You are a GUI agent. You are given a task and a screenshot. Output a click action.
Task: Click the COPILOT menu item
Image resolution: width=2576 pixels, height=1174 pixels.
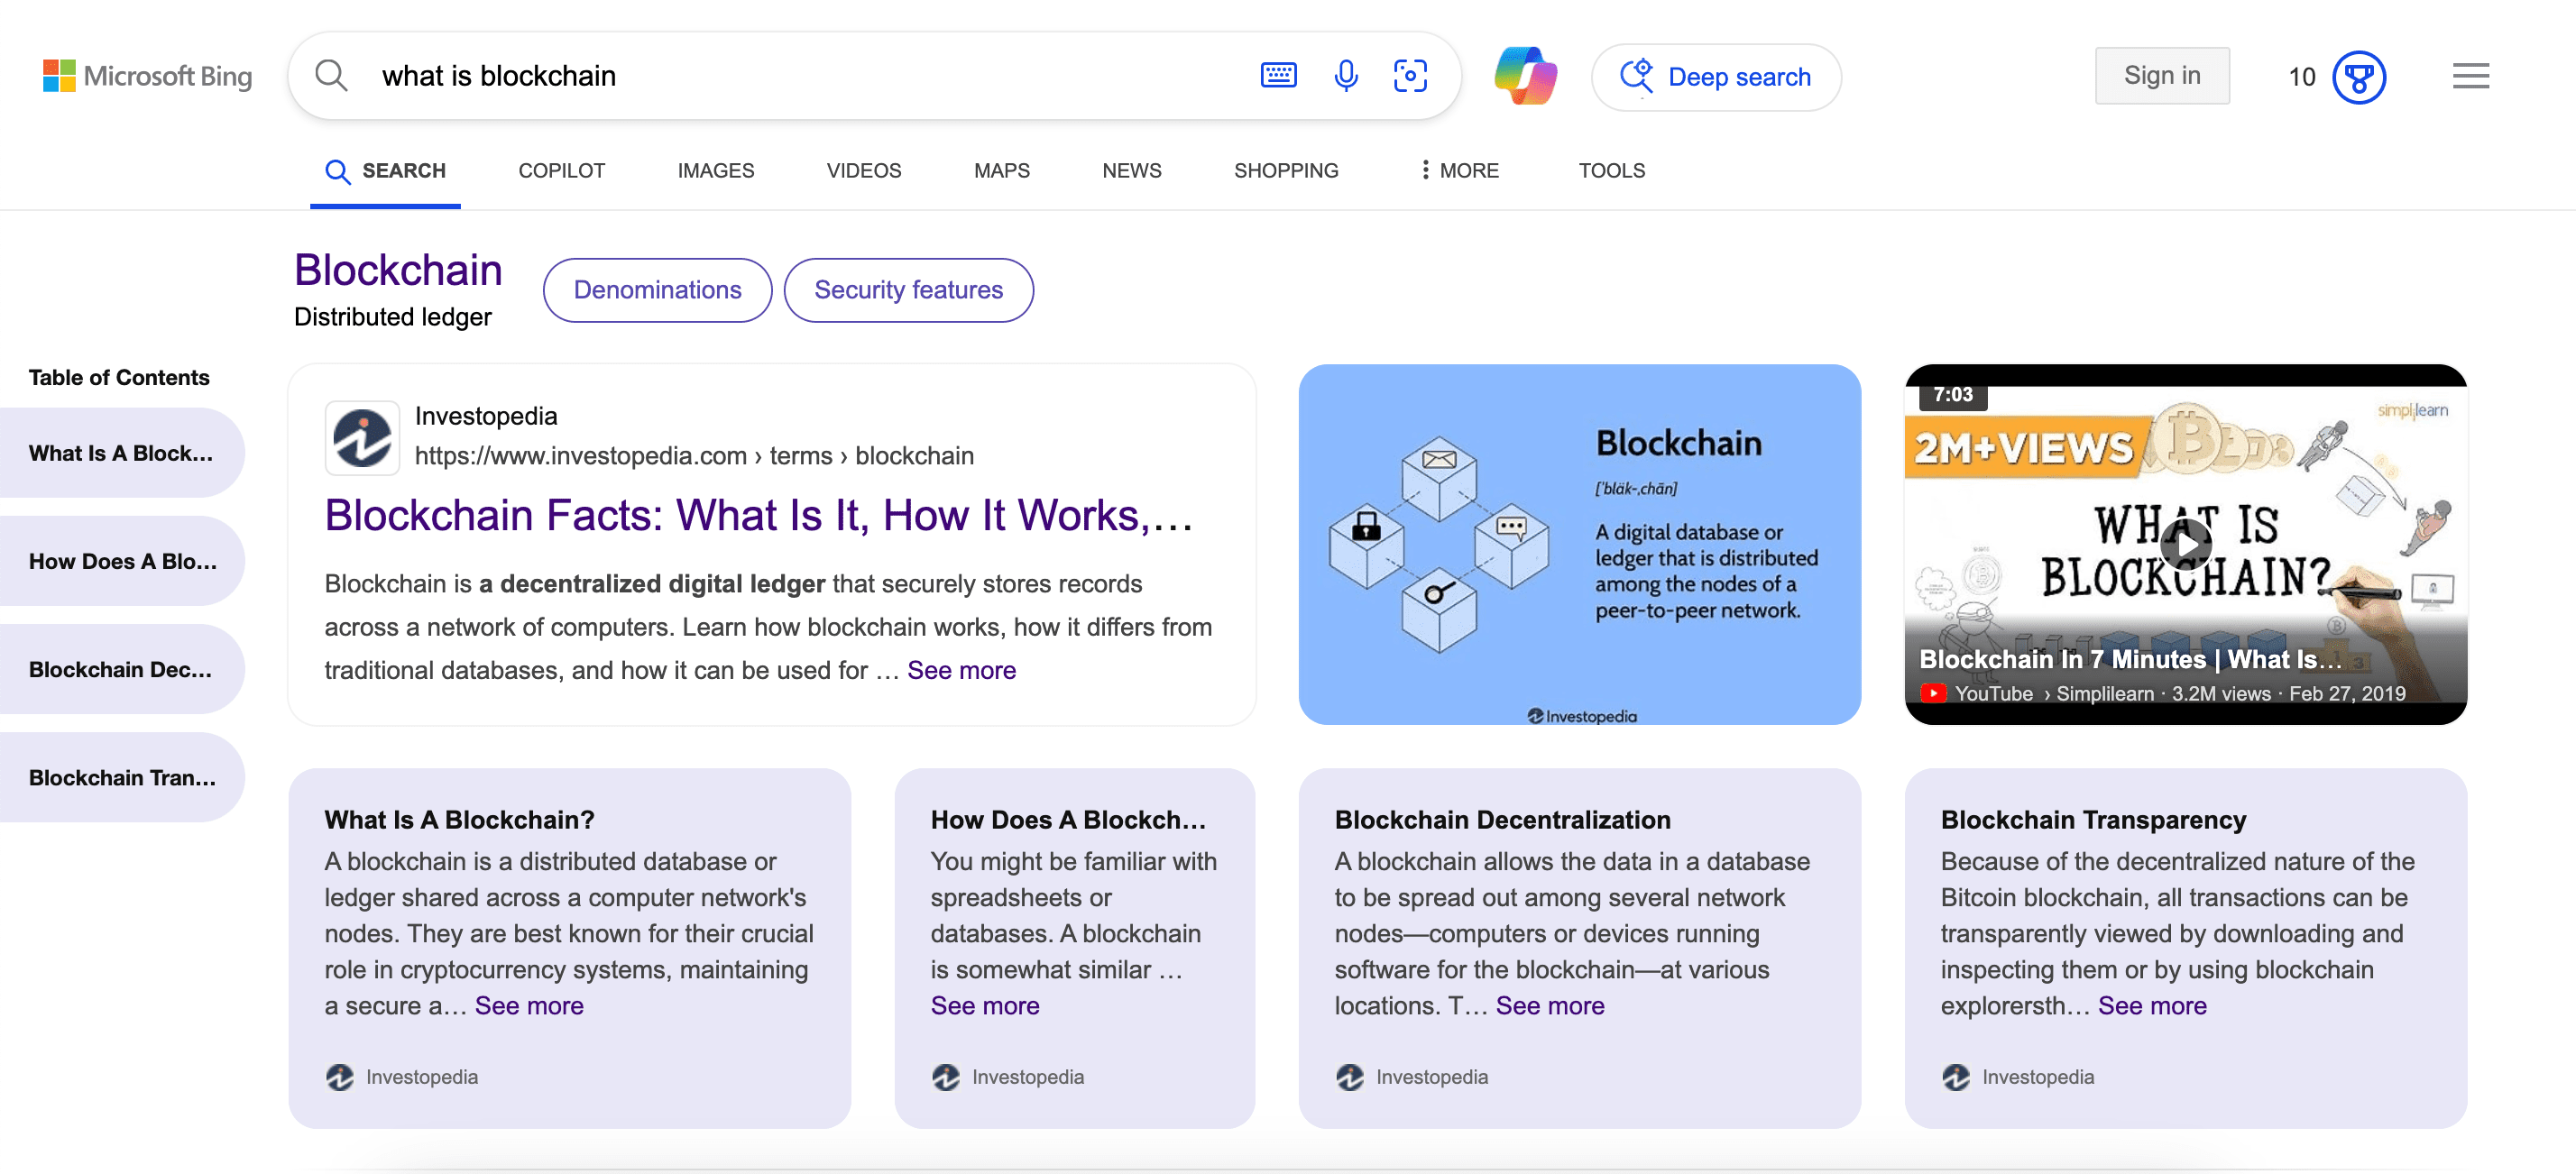(x=562, y=170)
